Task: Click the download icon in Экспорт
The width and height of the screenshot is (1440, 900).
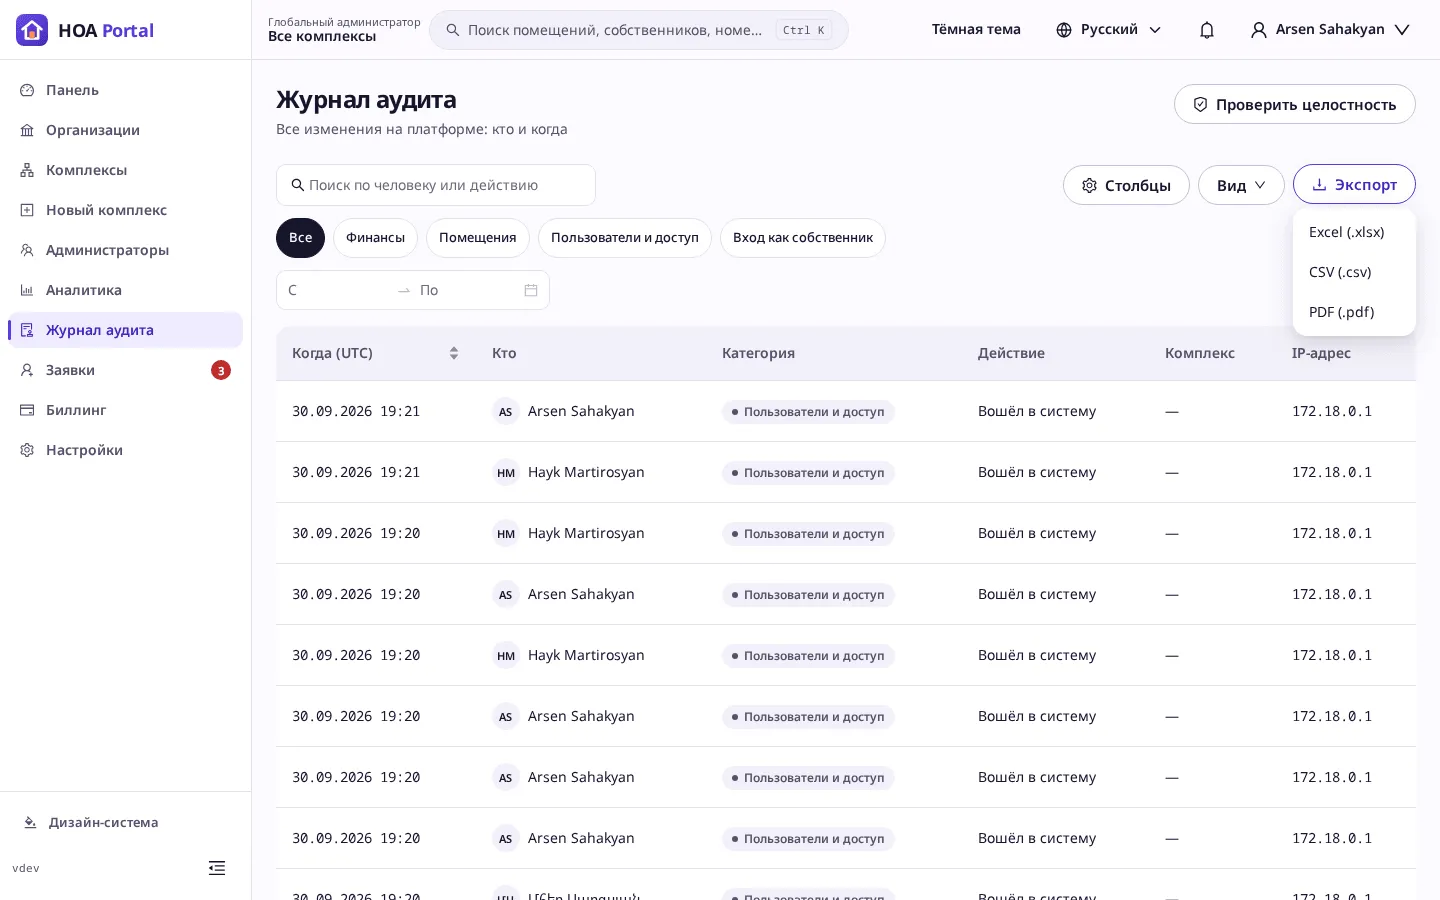Action: (x=1319, y=184)
